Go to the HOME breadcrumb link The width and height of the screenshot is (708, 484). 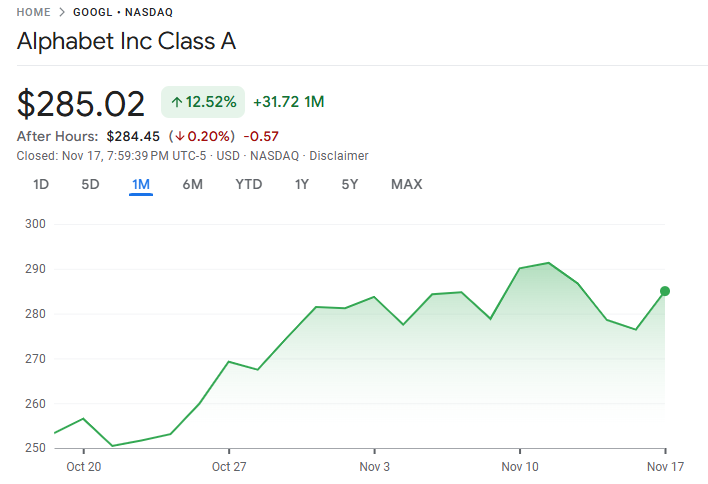[x=34, y=13]
